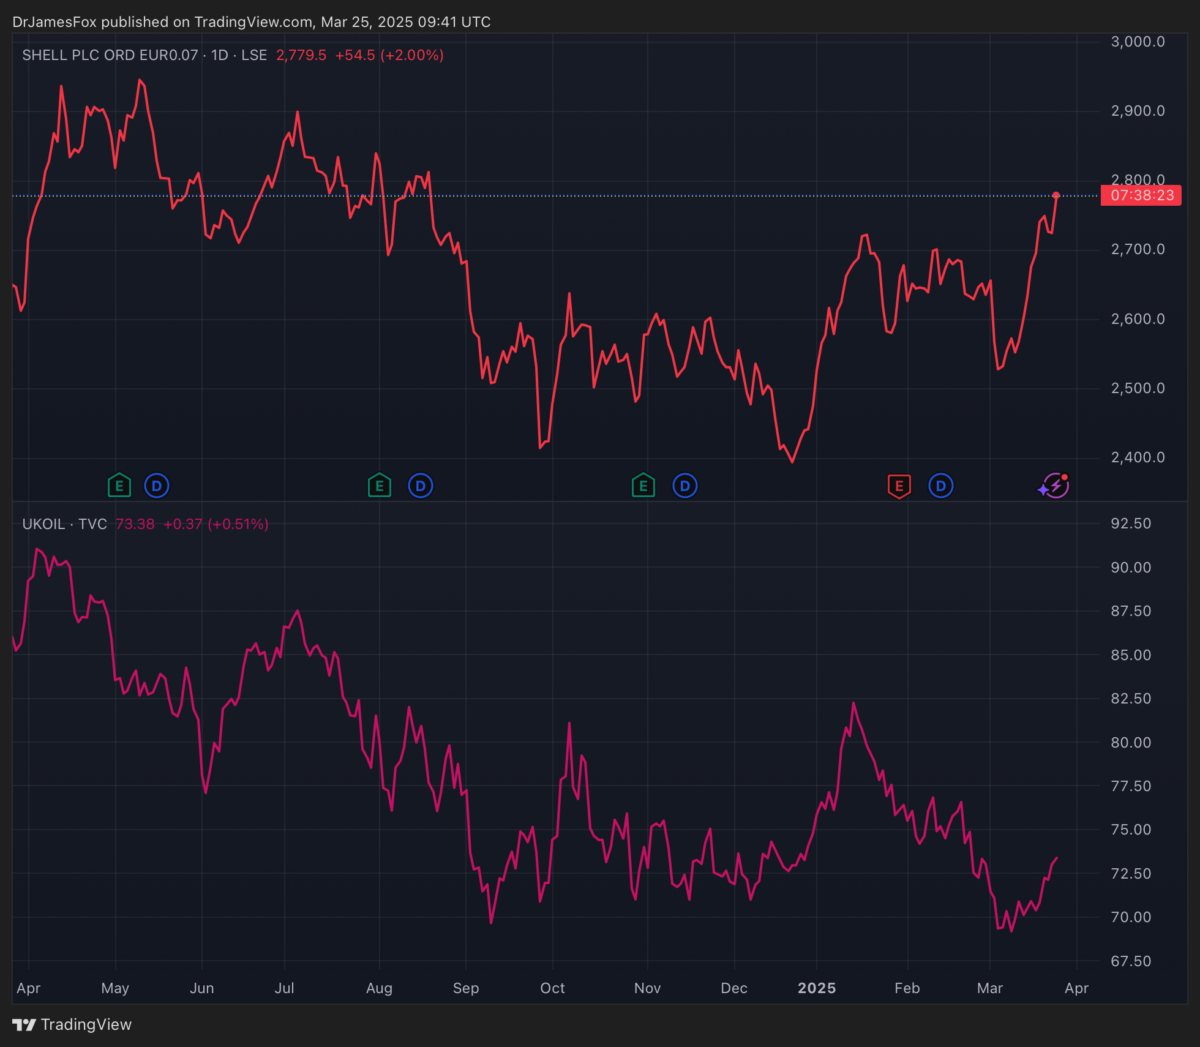Click the 2025 label on time axis

pyautogui.click(x=816, y=988)
